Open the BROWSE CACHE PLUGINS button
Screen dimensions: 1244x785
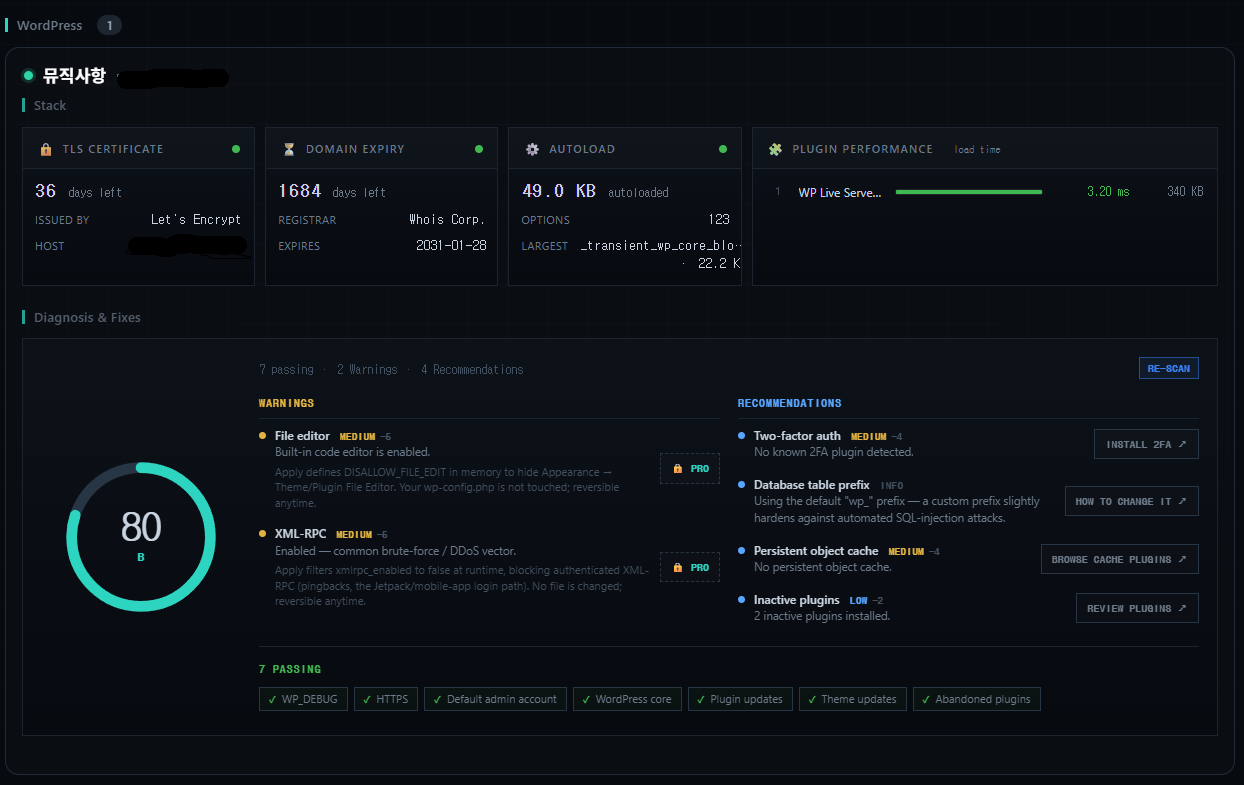tap(1120, 559)
